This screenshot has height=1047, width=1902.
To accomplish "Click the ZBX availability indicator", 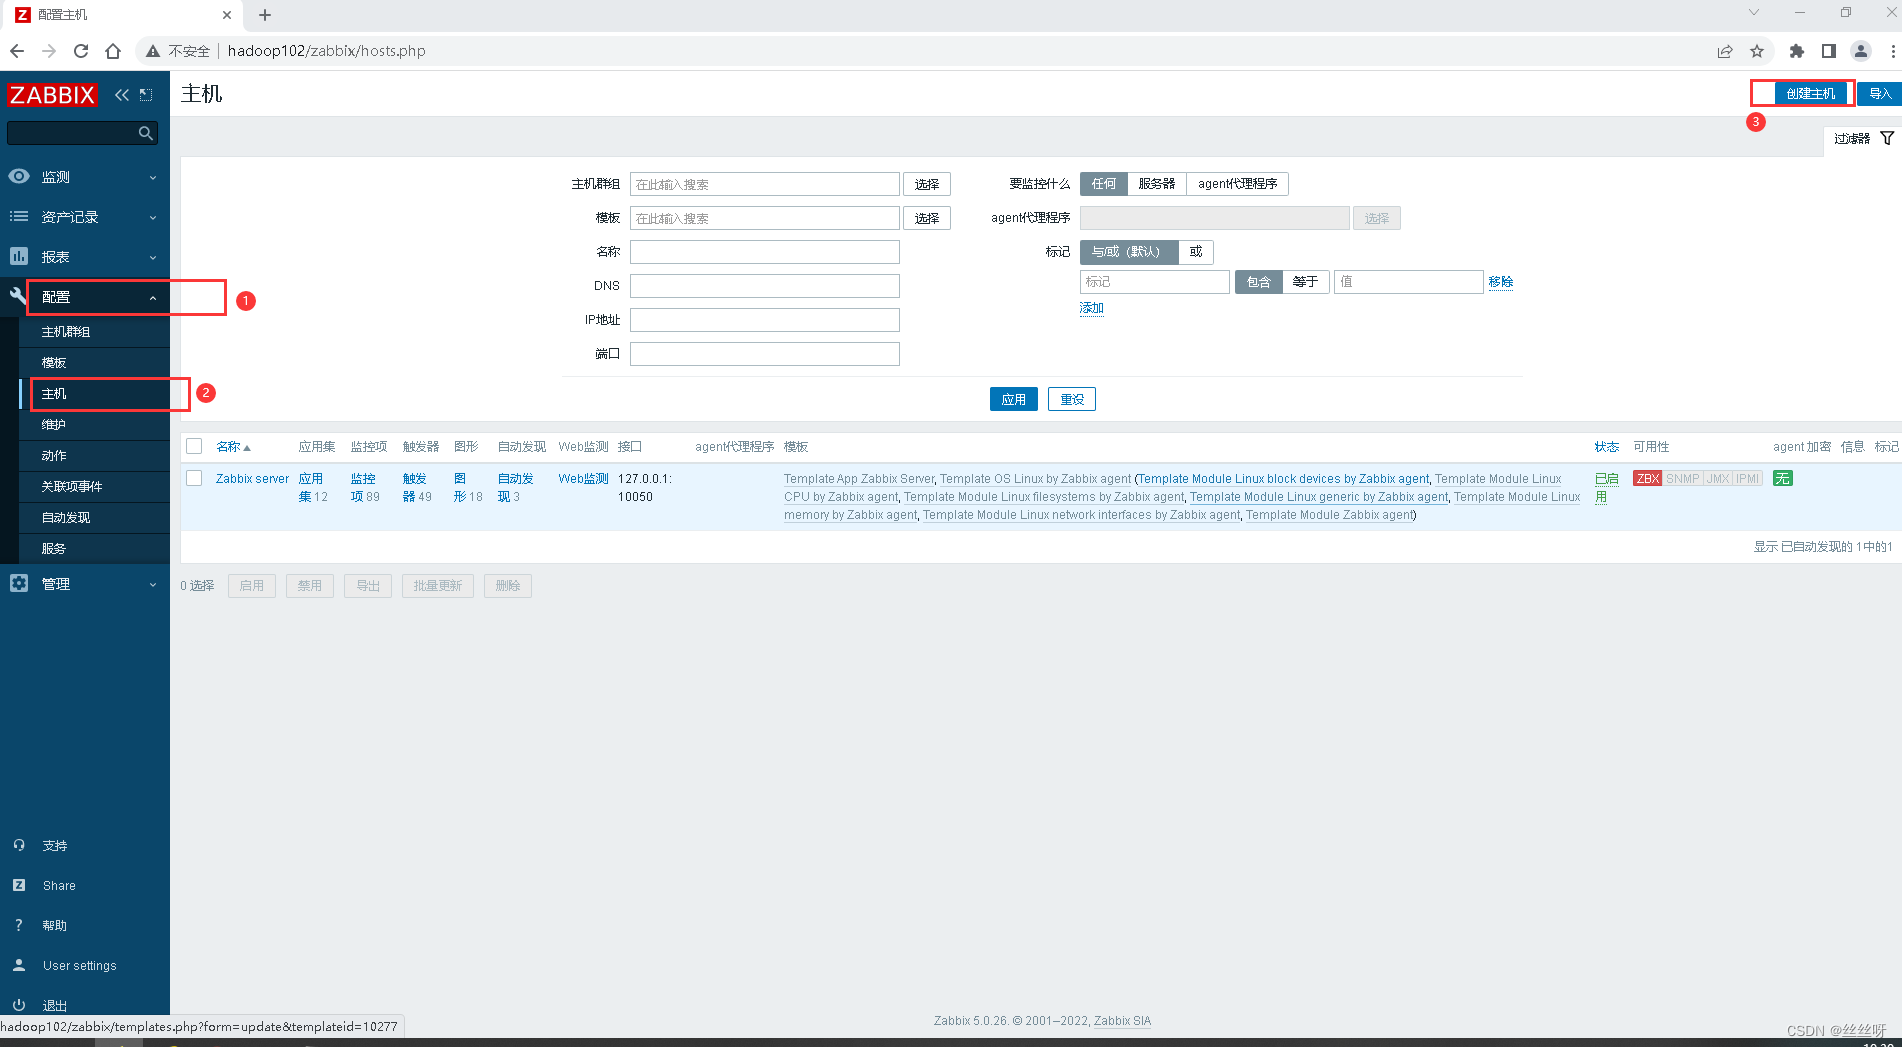I will (x=1647, y=478).
